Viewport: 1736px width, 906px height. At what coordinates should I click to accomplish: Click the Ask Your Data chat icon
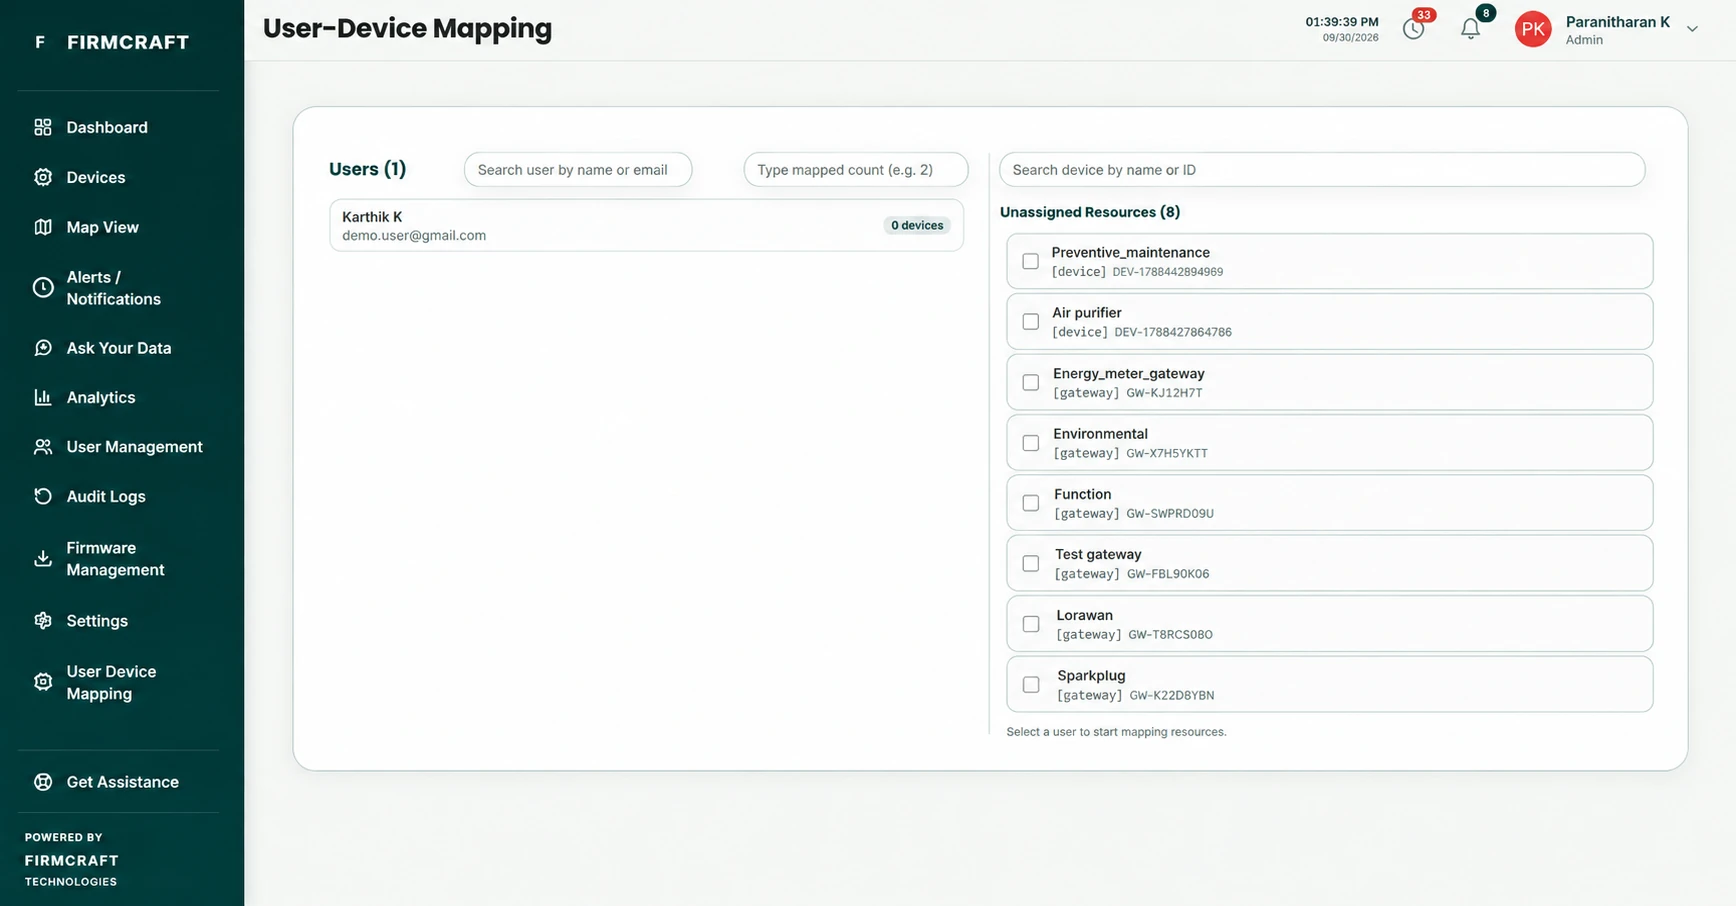point(42,348)
